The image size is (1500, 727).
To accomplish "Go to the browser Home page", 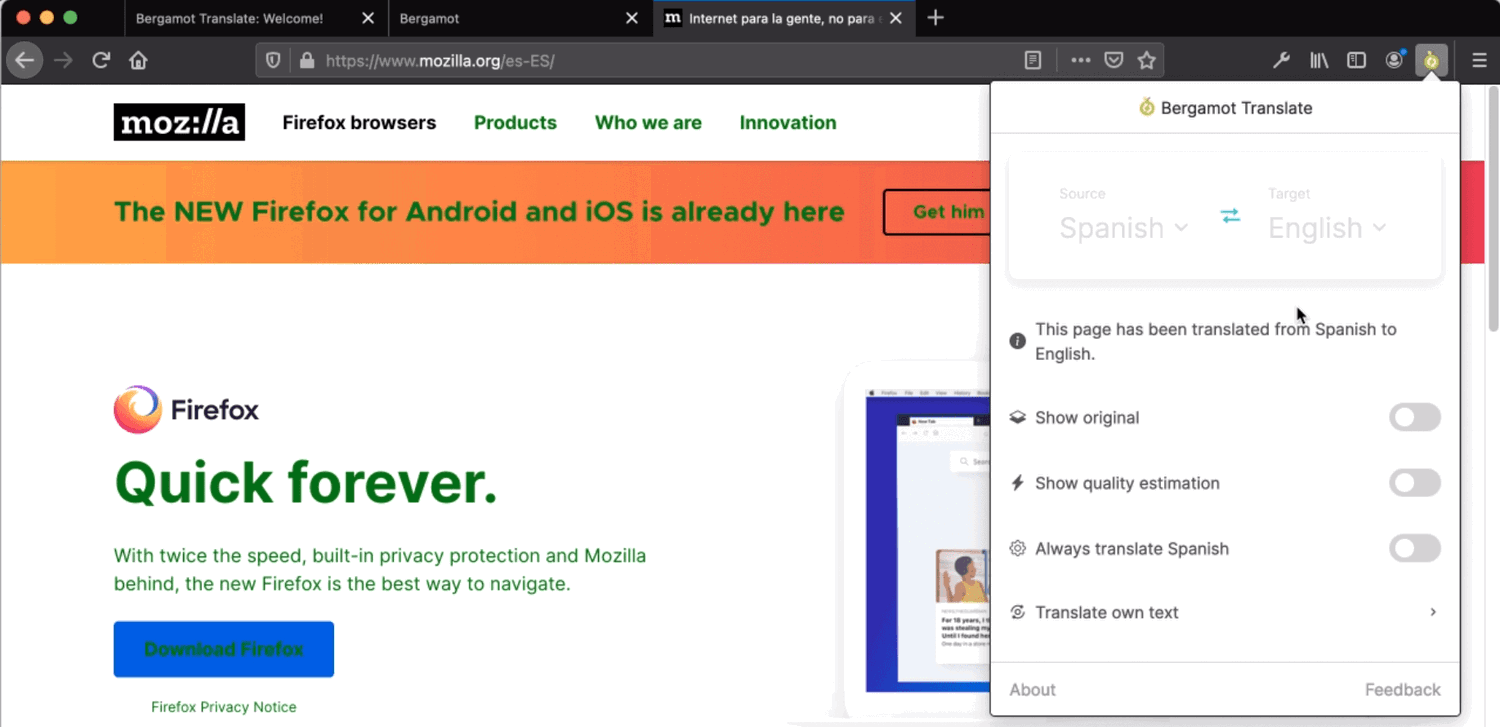I will click(138, 61).
